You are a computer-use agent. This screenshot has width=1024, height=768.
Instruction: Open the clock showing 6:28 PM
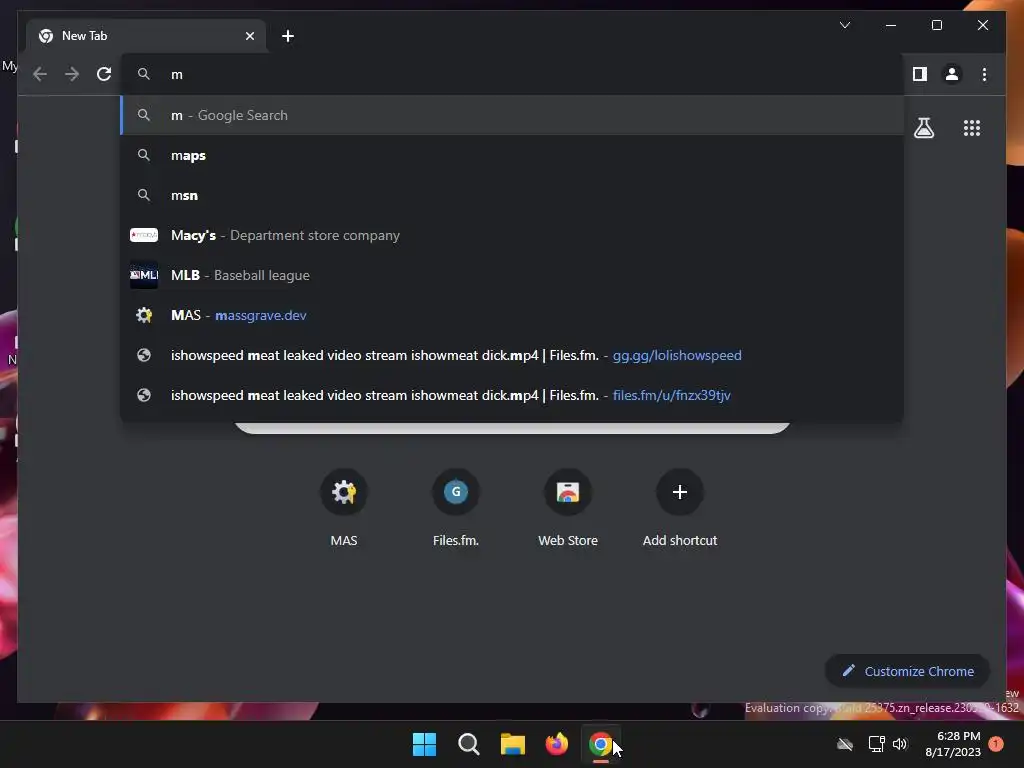pos(953,744)
